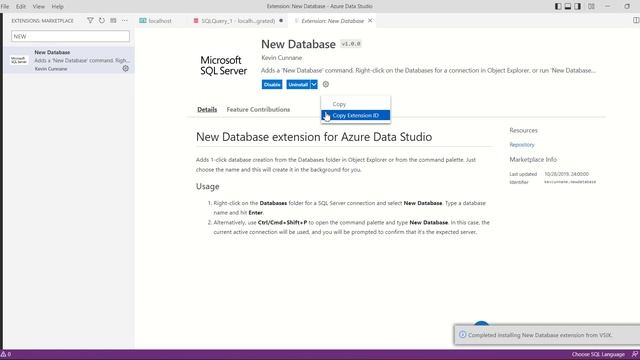
Task: Click the New Database title heading
Action: tap(298, 44)
